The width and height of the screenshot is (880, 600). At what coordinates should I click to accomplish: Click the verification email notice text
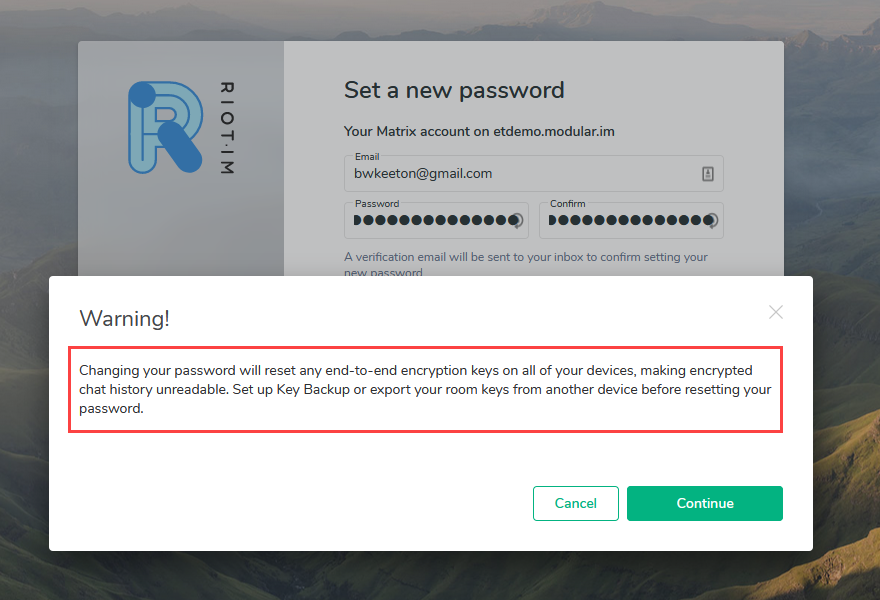point(525,257)
